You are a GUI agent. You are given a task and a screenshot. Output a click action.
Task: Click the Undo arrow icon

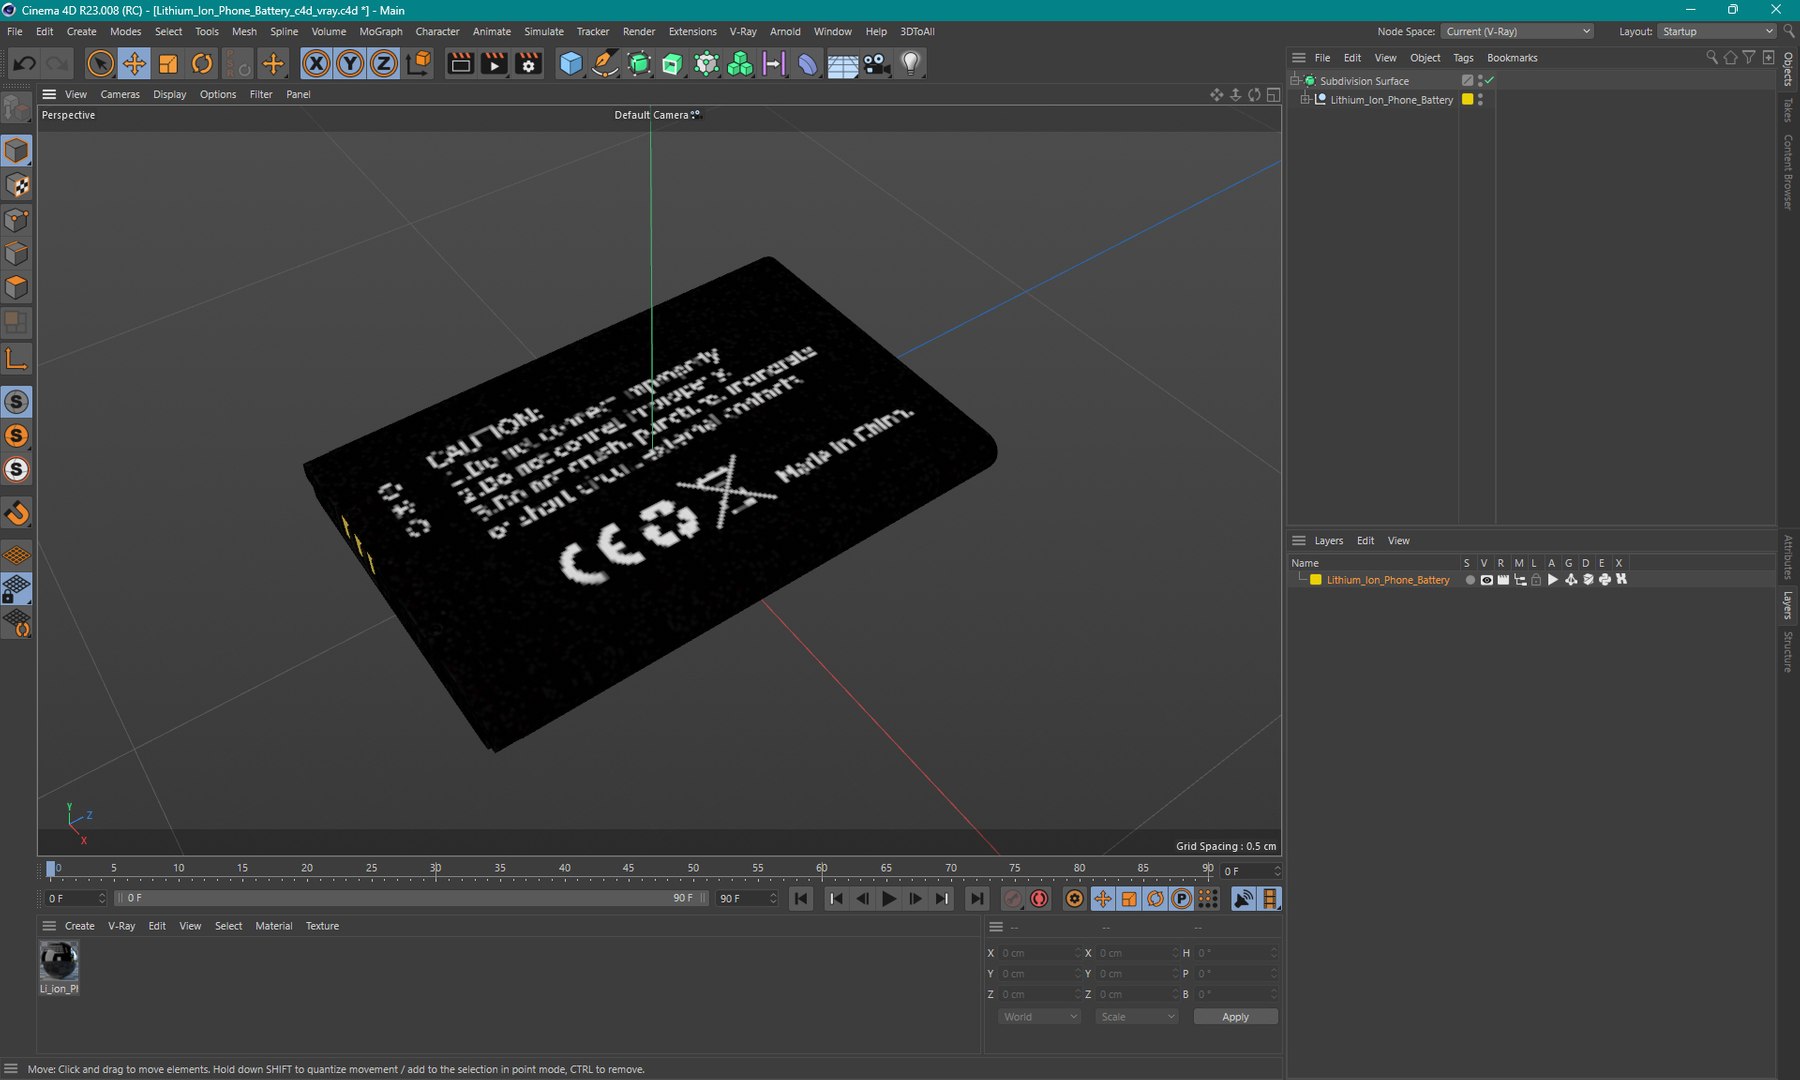[24, 64]
